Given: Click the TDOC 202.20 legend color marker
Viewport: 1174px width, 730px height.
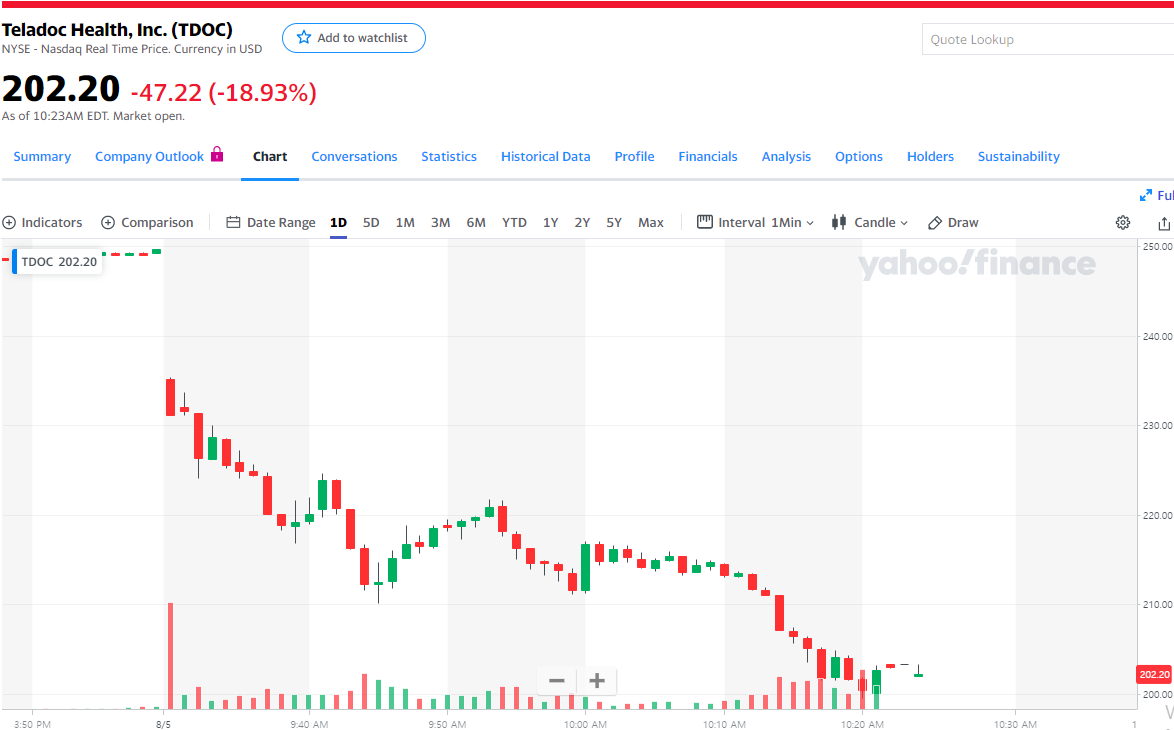Looking at the screenshot, I should click(14, 262).
